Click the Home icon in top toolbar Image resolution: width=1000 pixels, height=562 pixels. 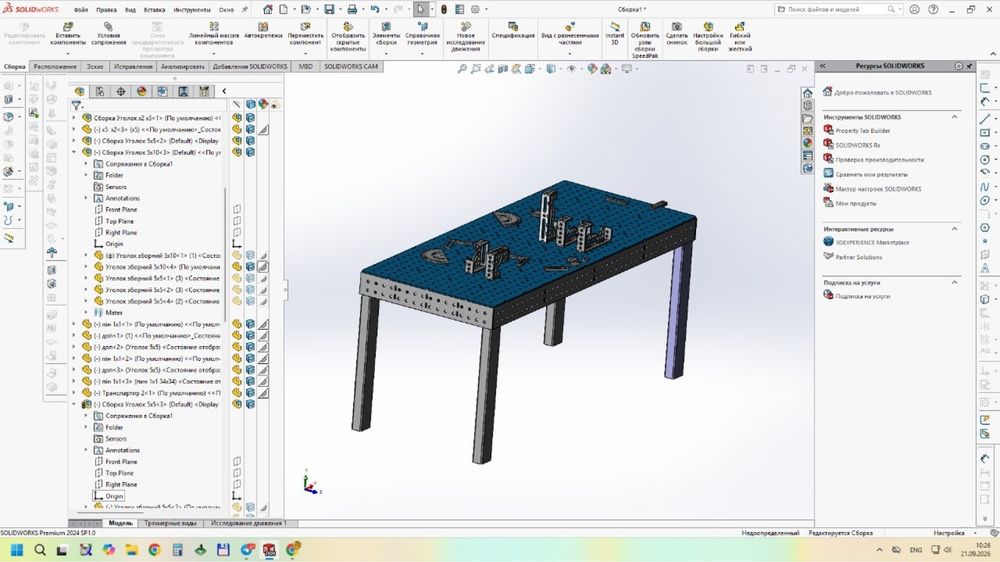point(268,10)
